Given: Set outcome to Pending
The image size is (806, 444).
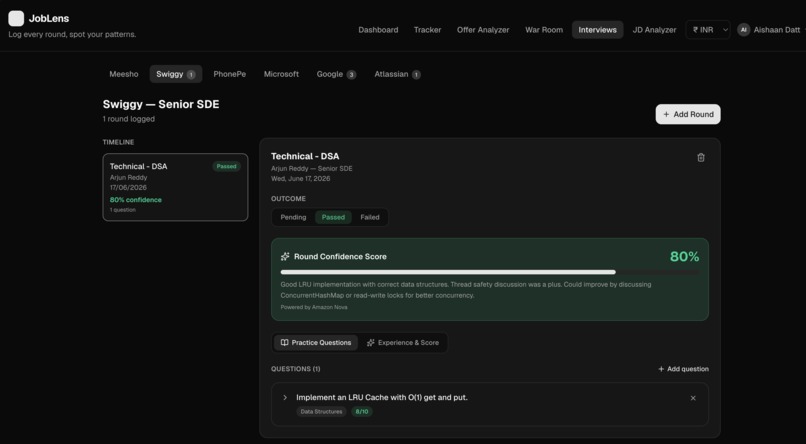Looking at the screenshot, I should [293, 217].
